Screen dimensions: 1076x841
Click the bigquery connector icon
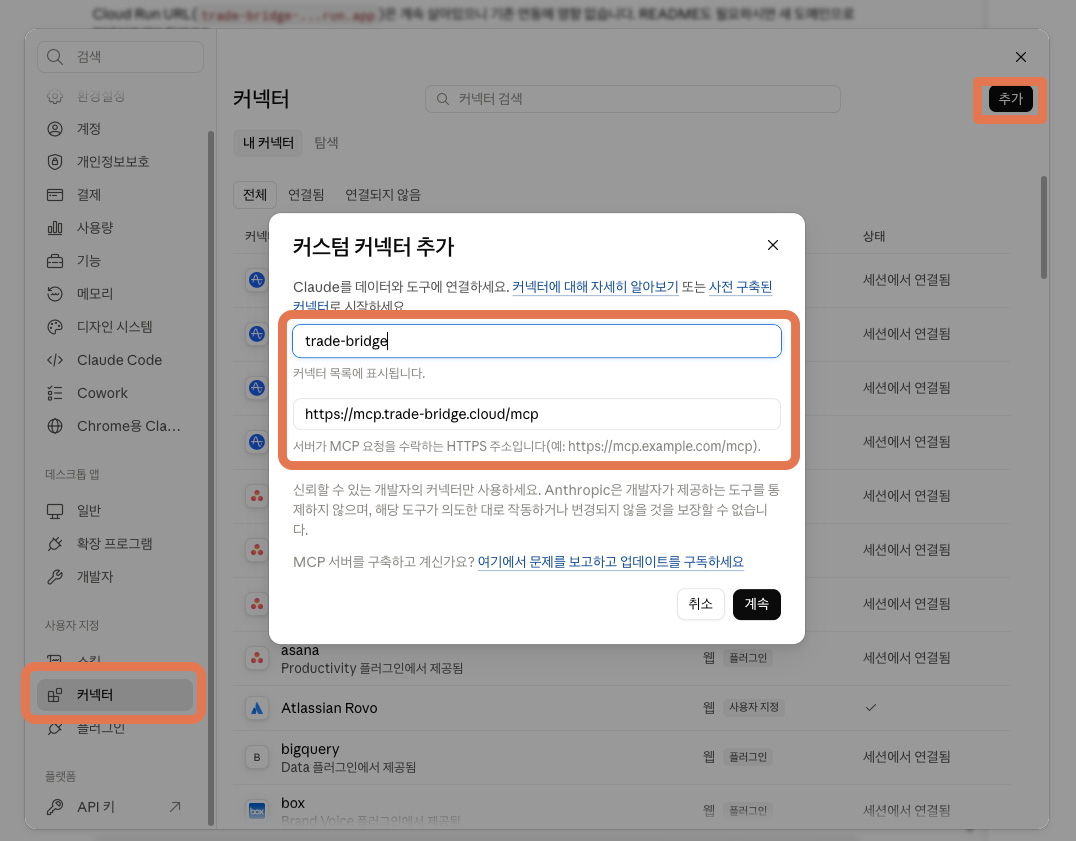[x=257, y=757]
